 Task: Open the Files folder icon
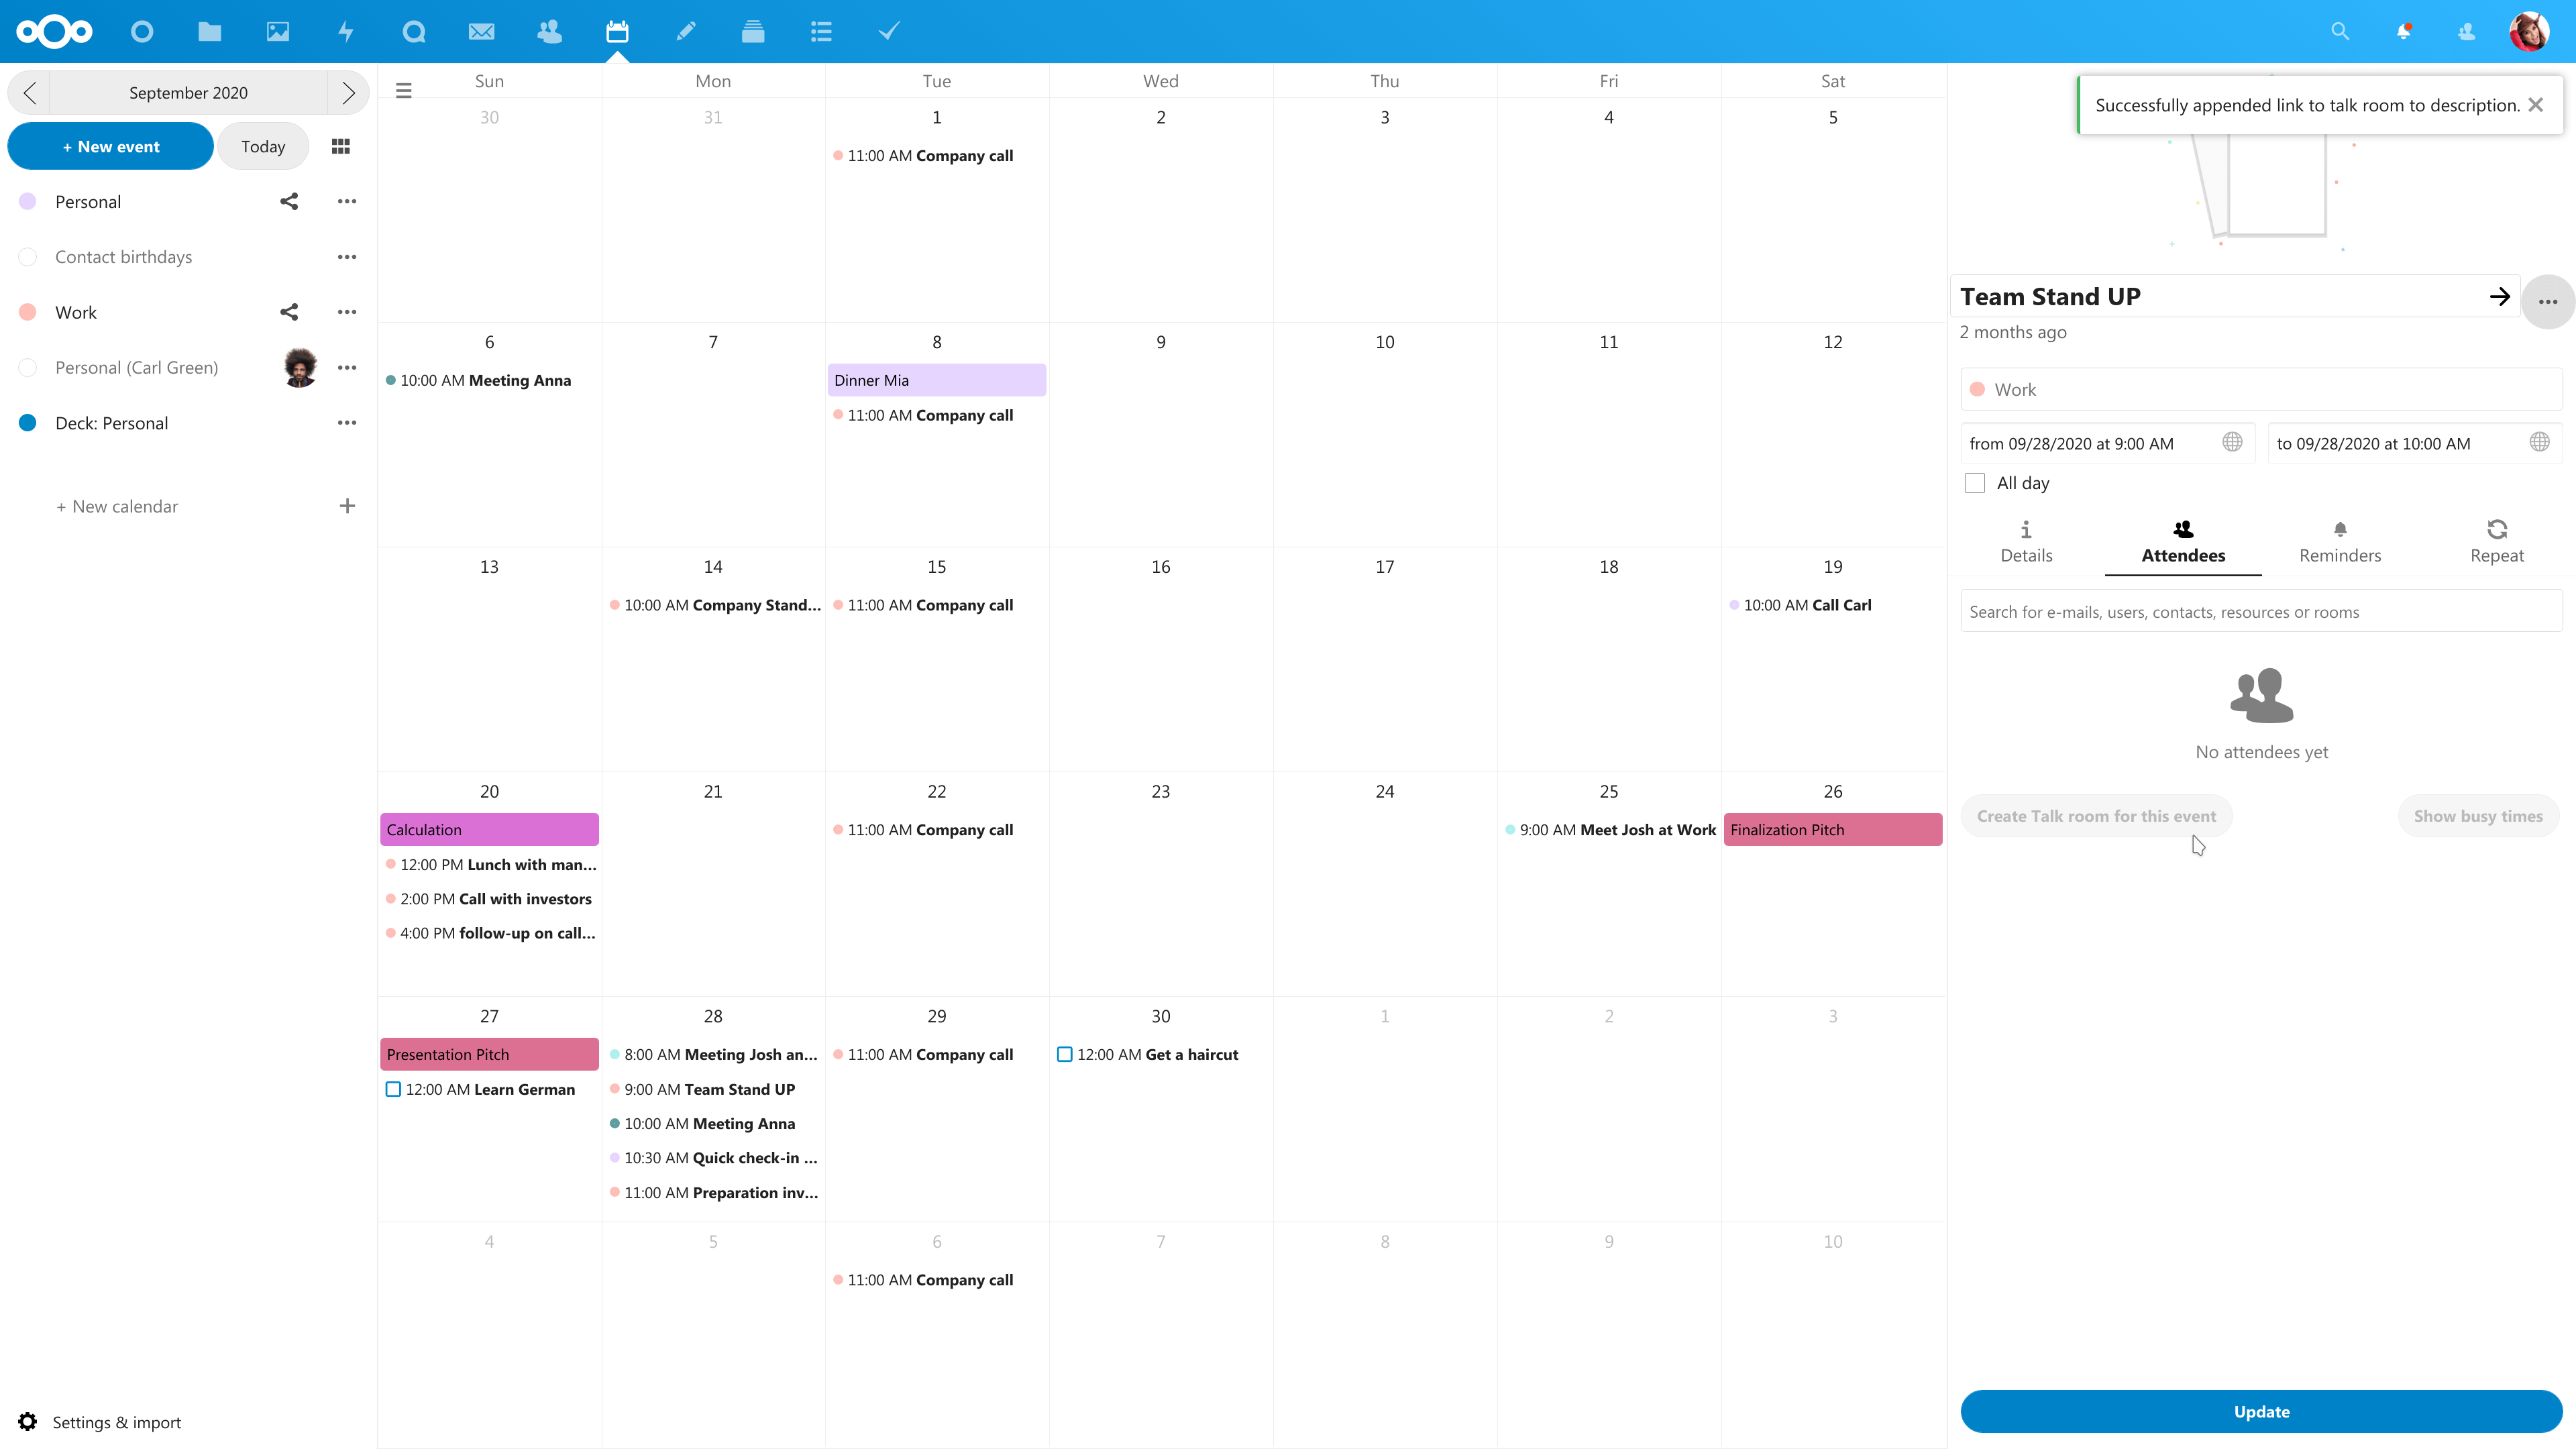(x=210, y=31)
